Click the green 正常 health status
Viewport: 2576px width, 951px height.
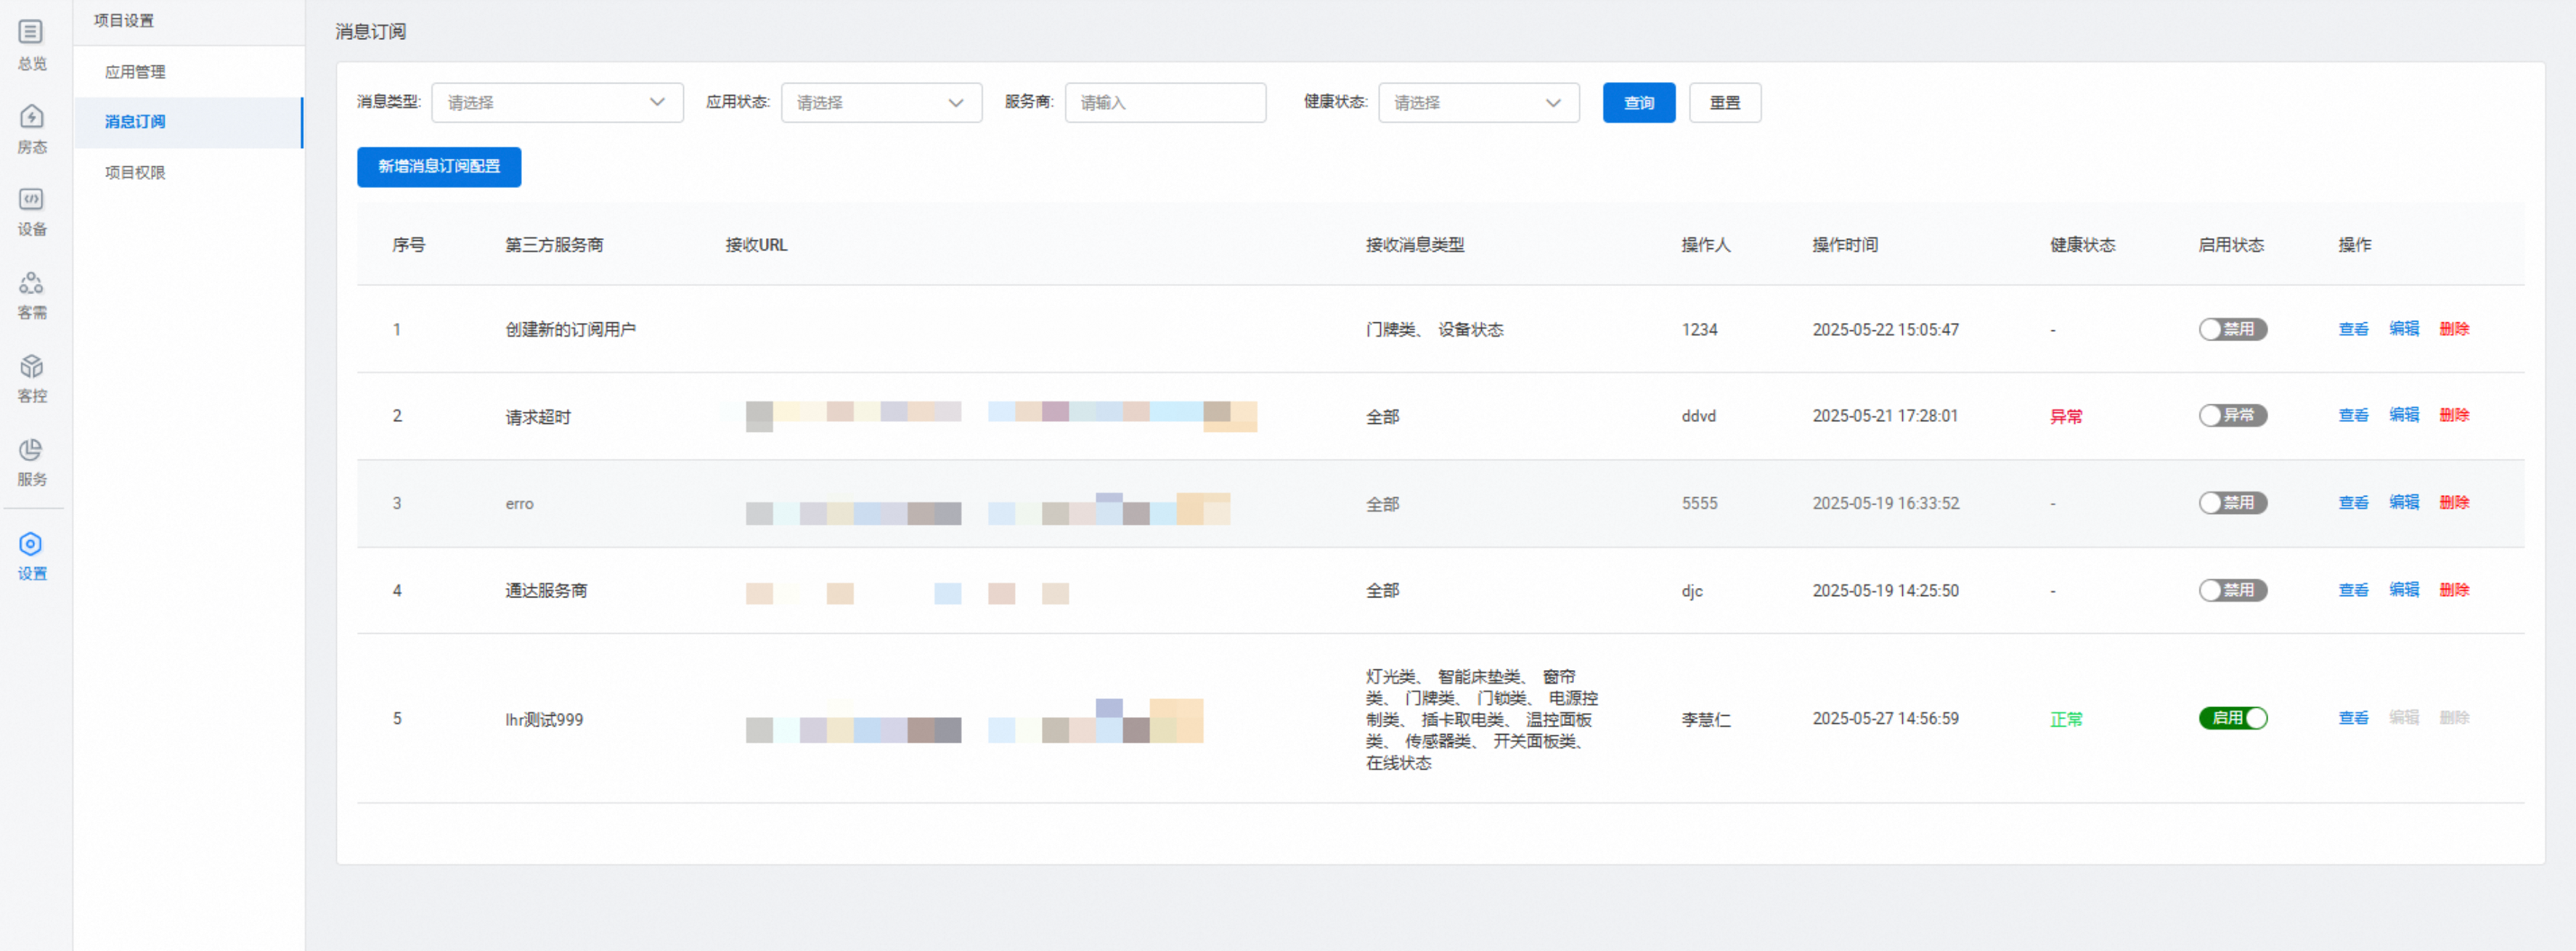coord(2066,719)
